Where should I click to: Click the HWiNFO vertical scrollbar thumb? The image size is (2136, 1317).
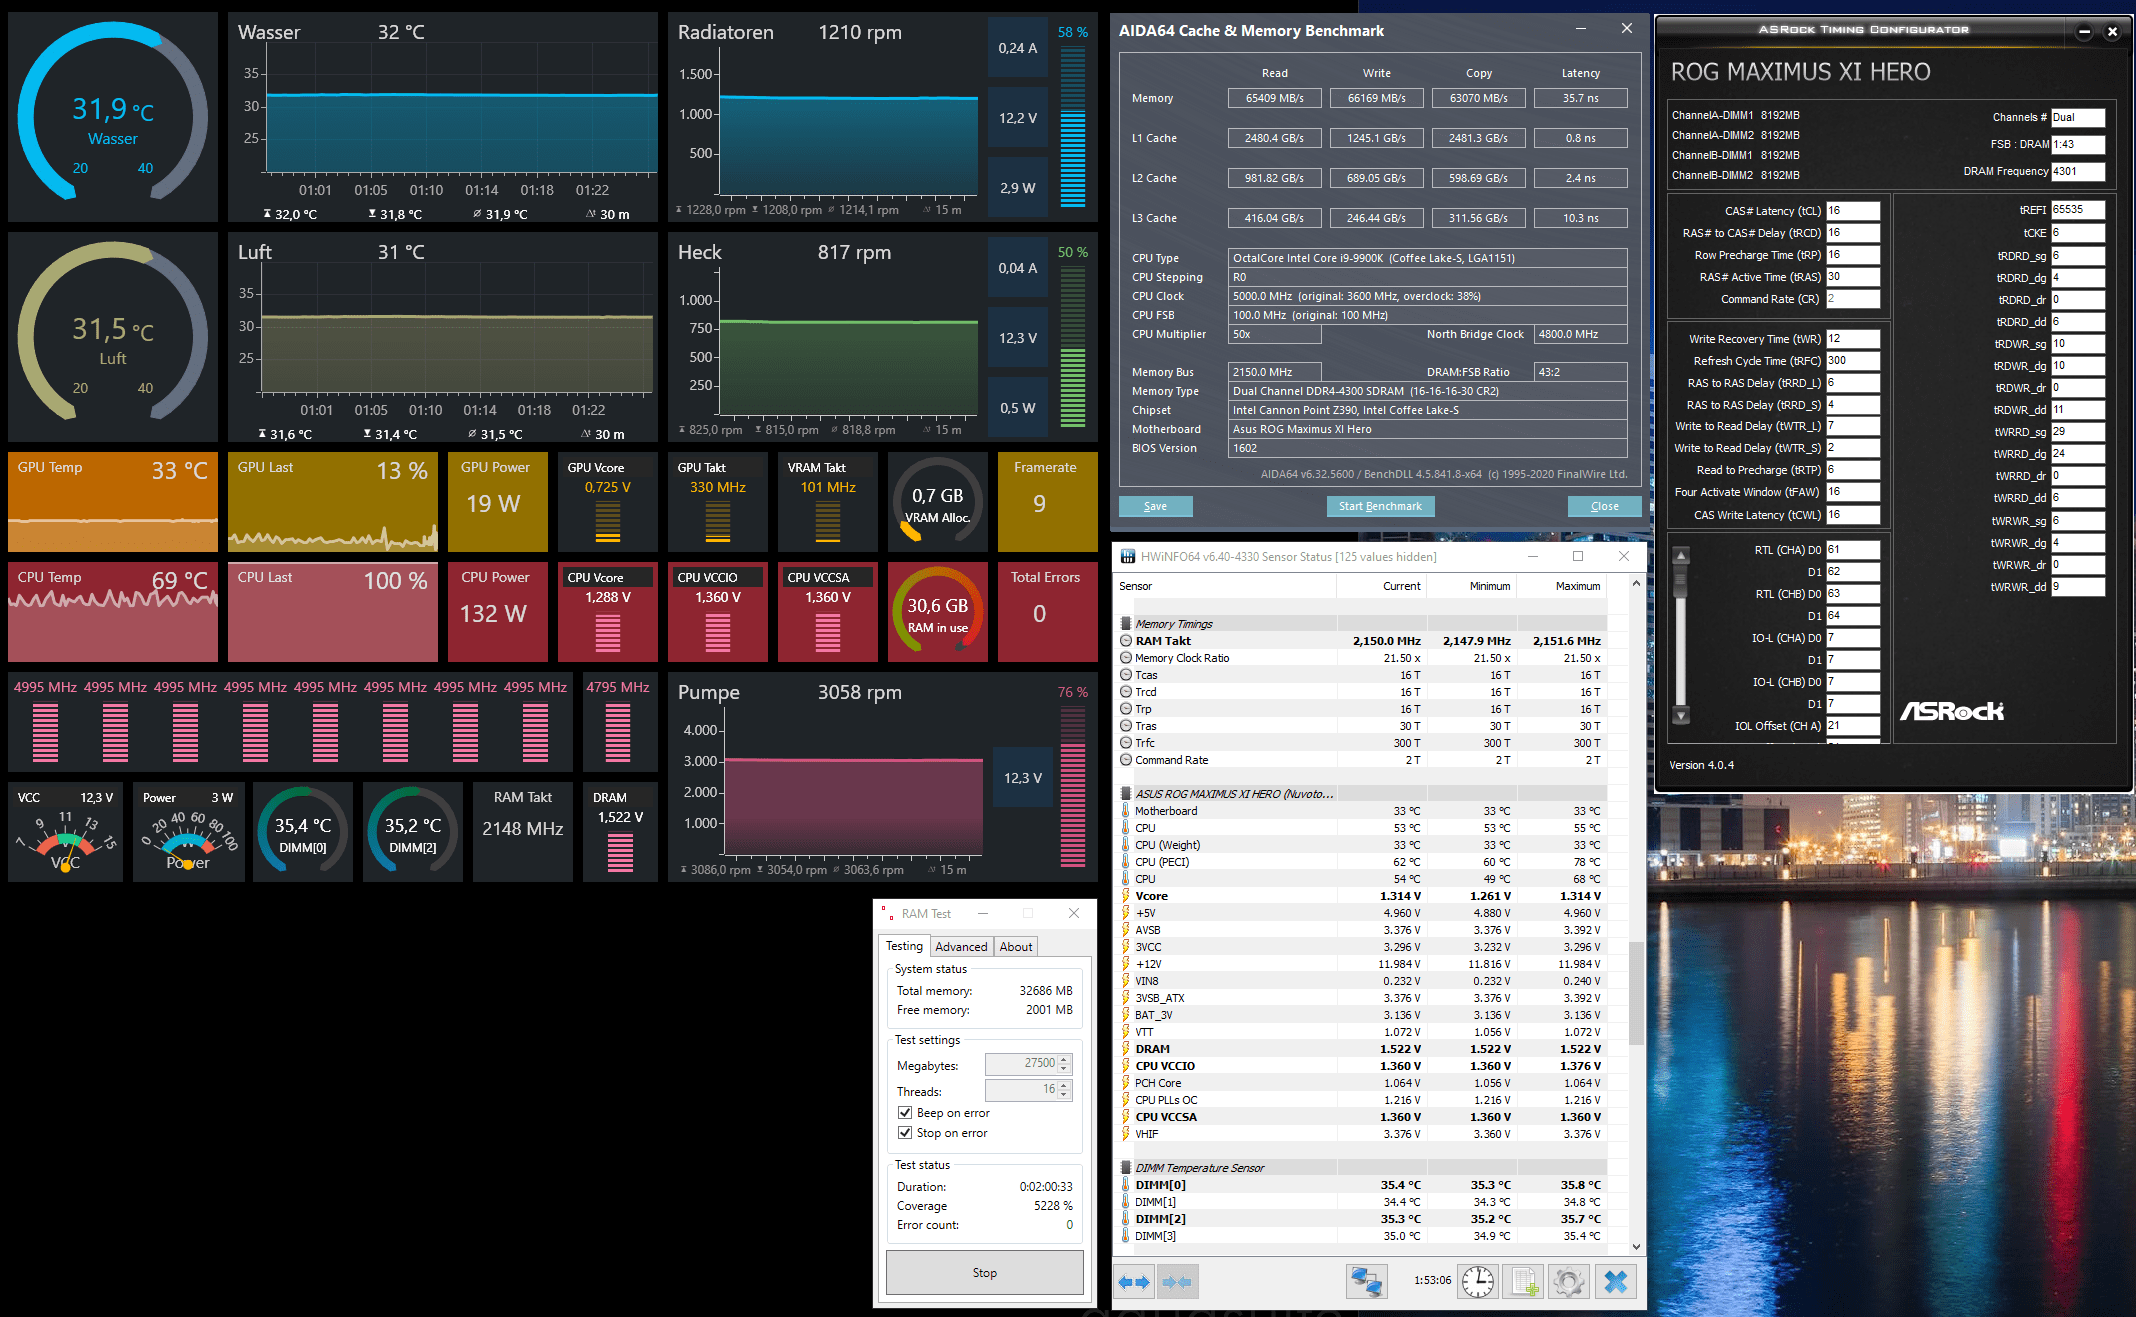tap(1636, 993)
